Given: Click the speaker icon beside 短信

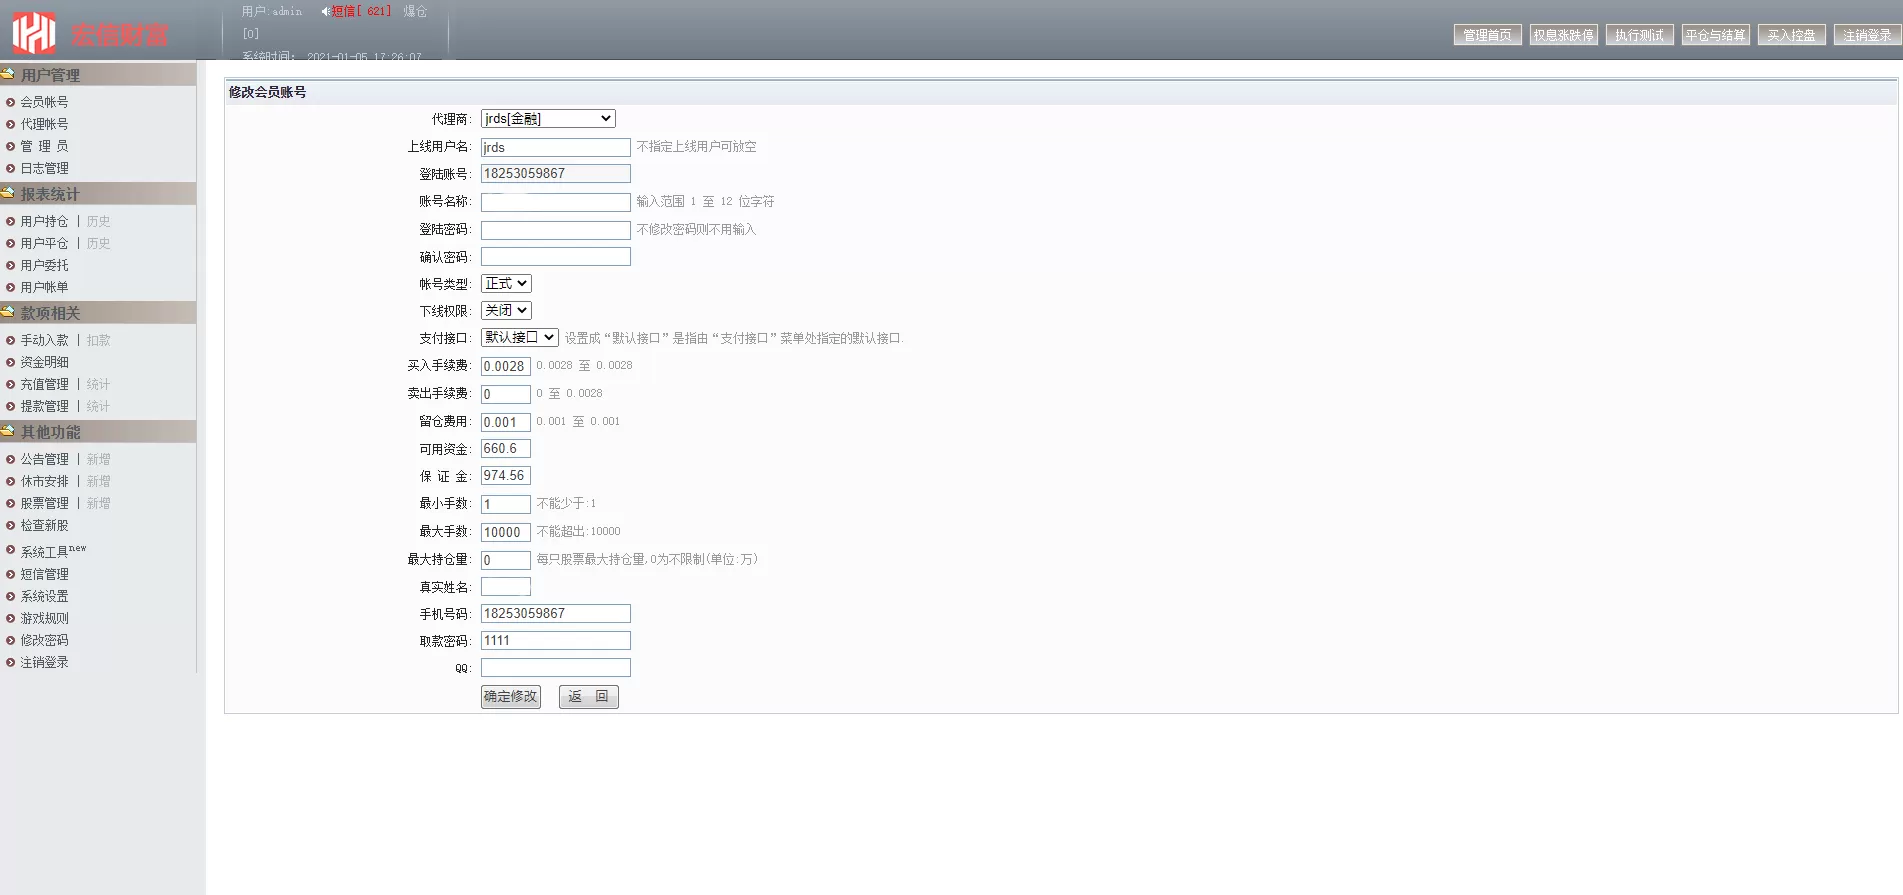Looking at the screenshot, I should [325, 12].
